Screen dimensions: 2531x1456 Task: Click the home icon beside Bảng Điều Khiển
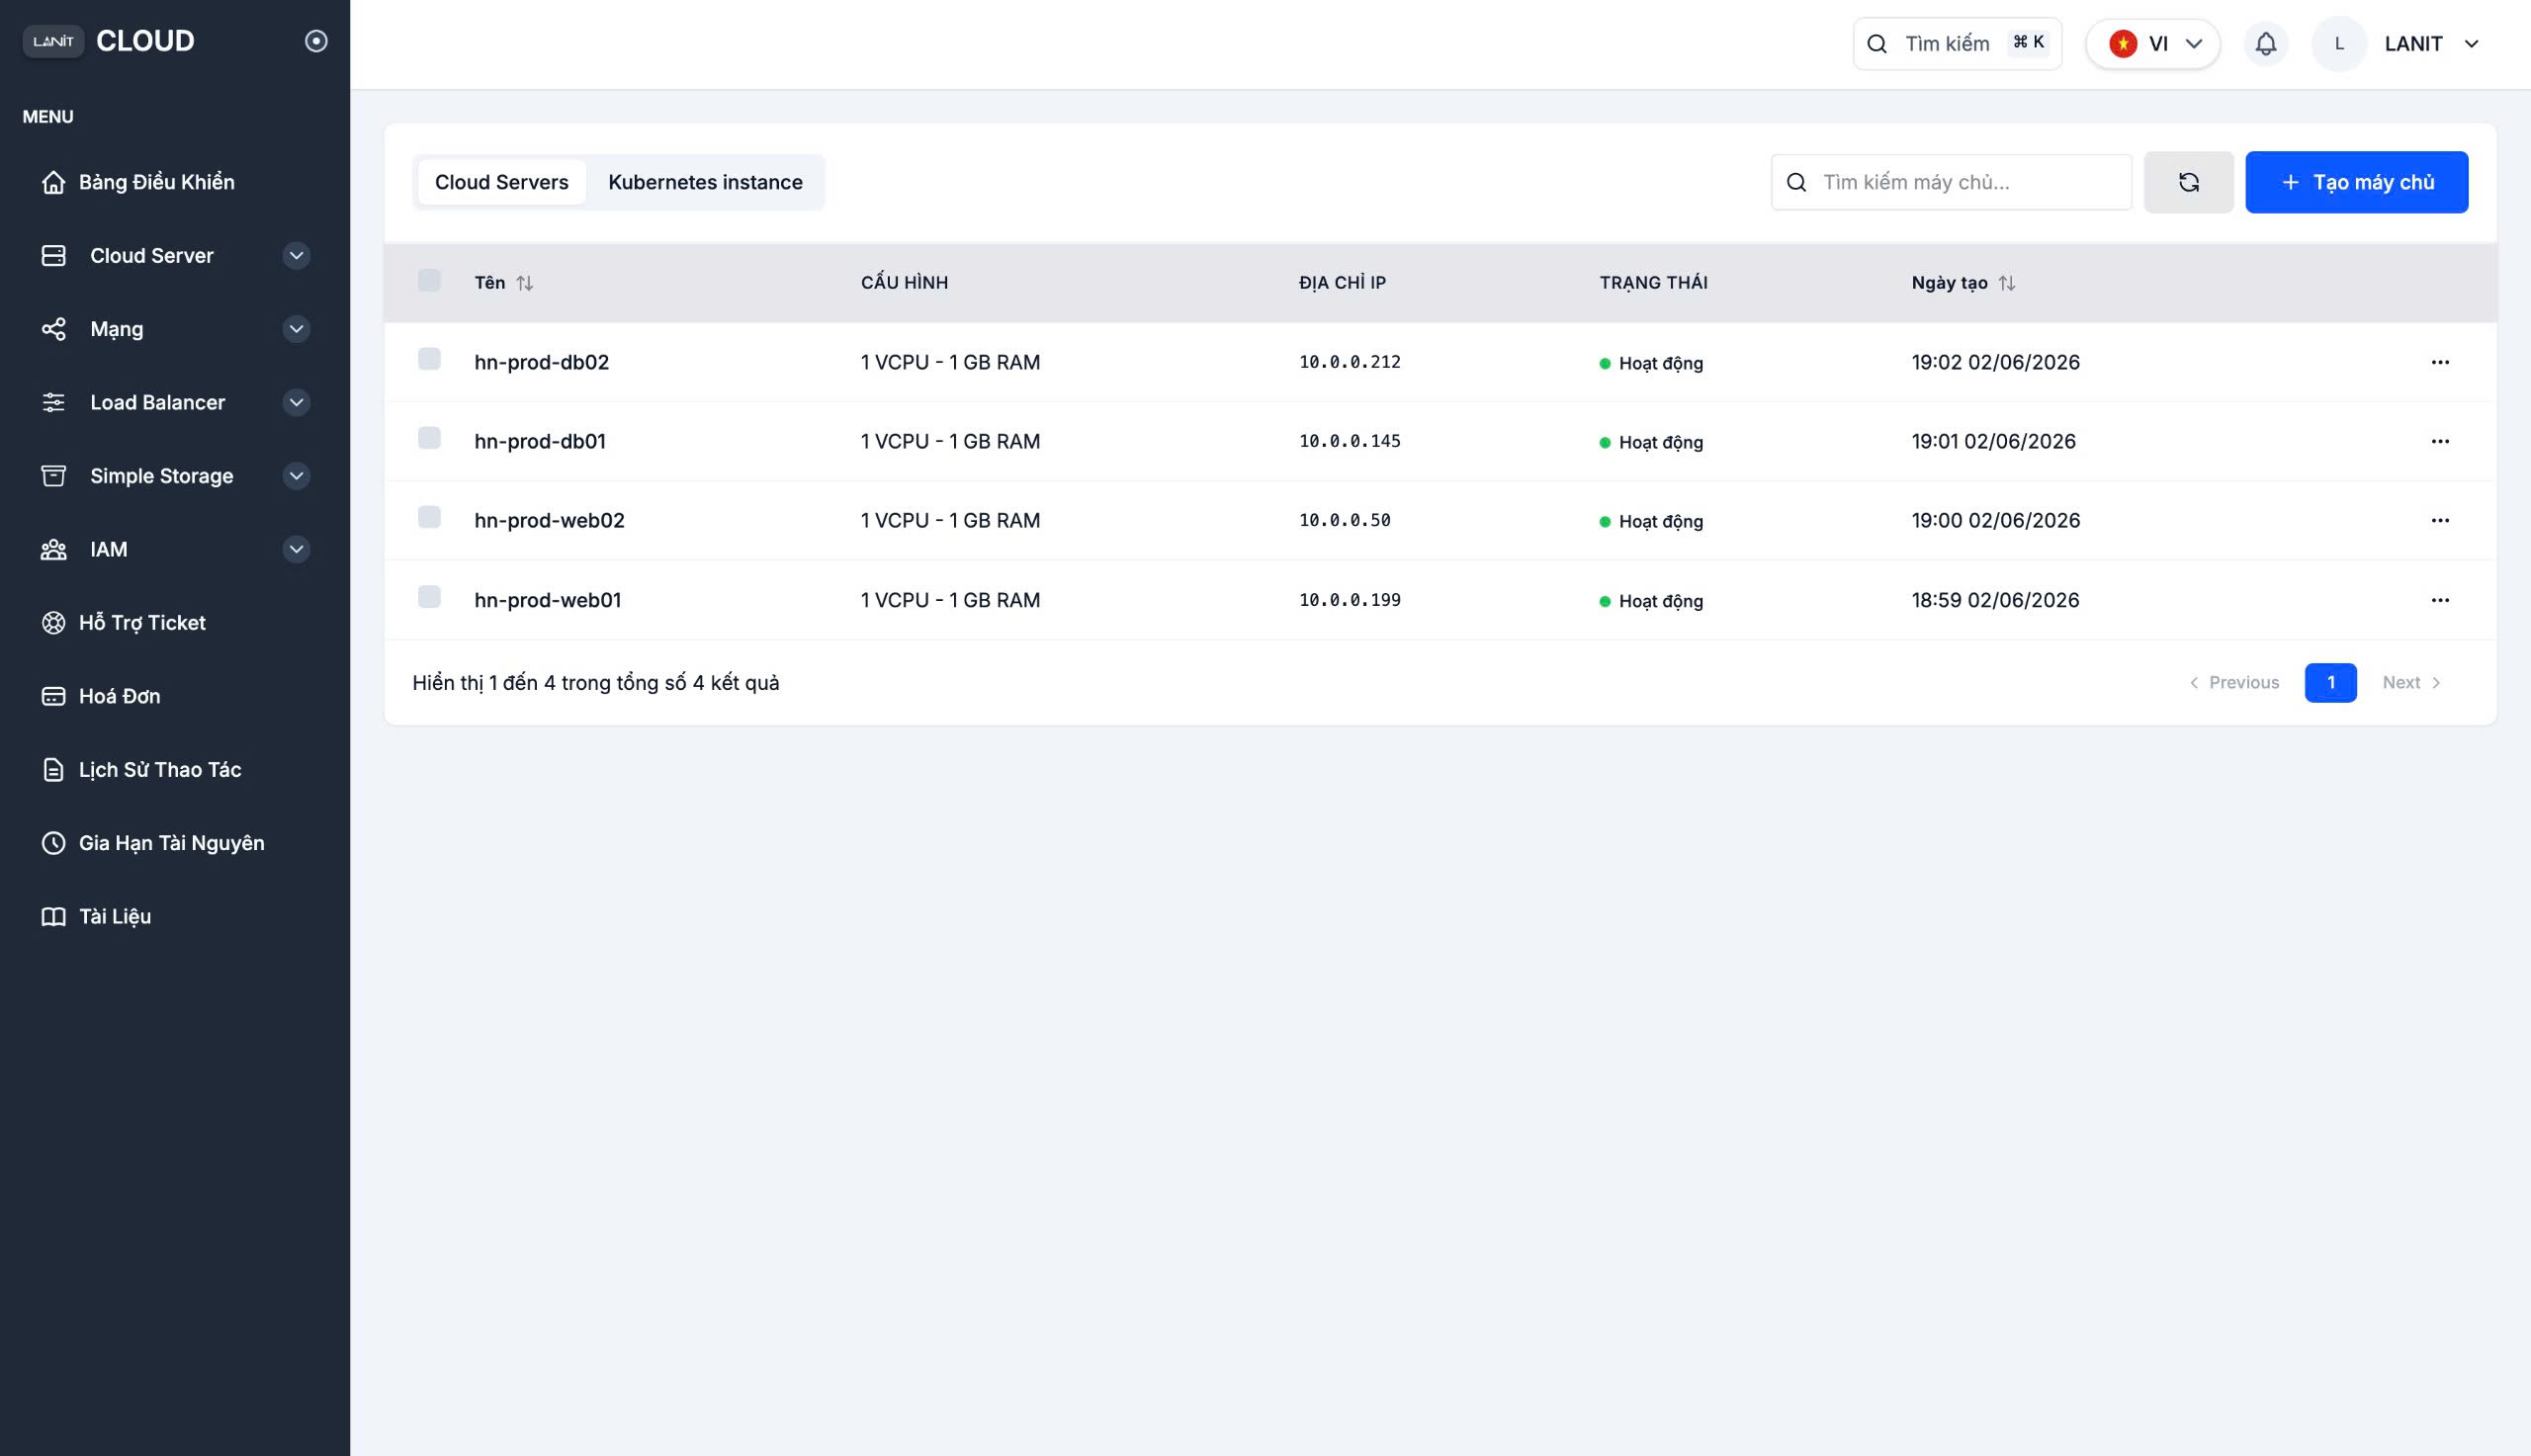[x=53, y=182]
